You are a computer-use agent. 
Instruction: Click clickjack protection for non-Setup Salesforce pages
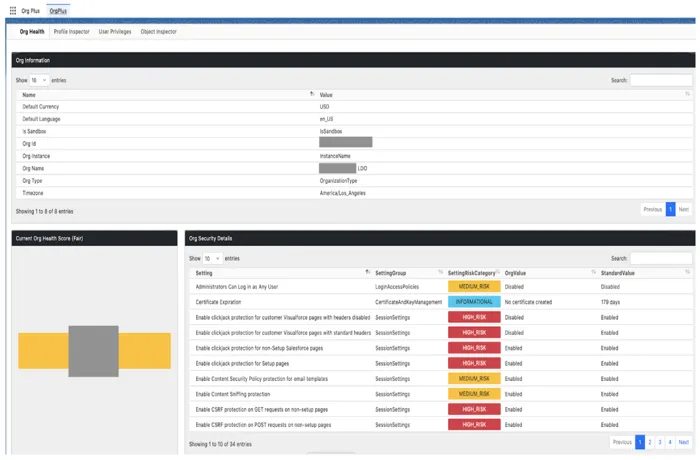pyautogui.click(x=259, y=348)
